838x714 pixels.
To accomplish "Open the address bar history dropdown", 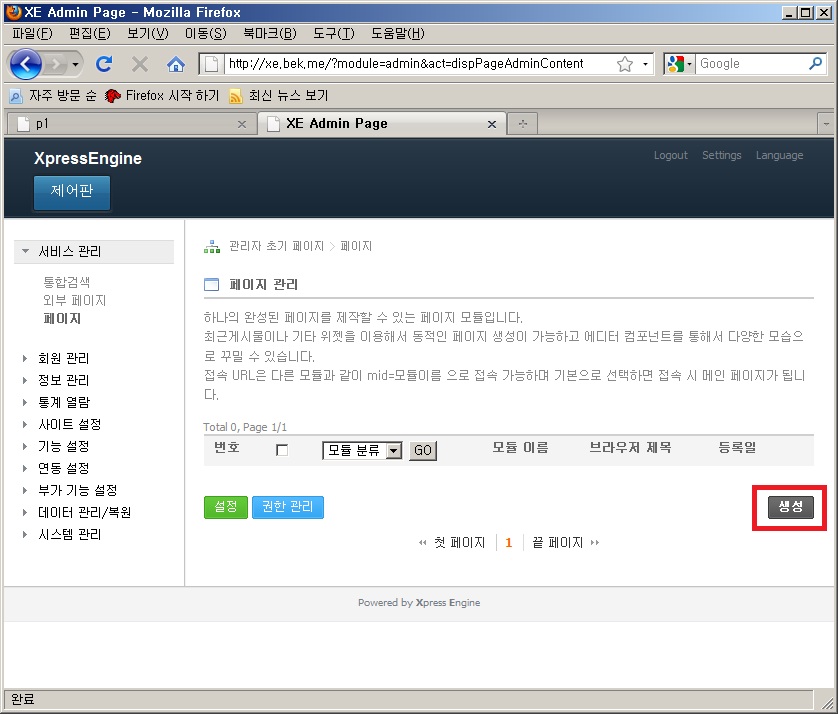I will point(645,65).
